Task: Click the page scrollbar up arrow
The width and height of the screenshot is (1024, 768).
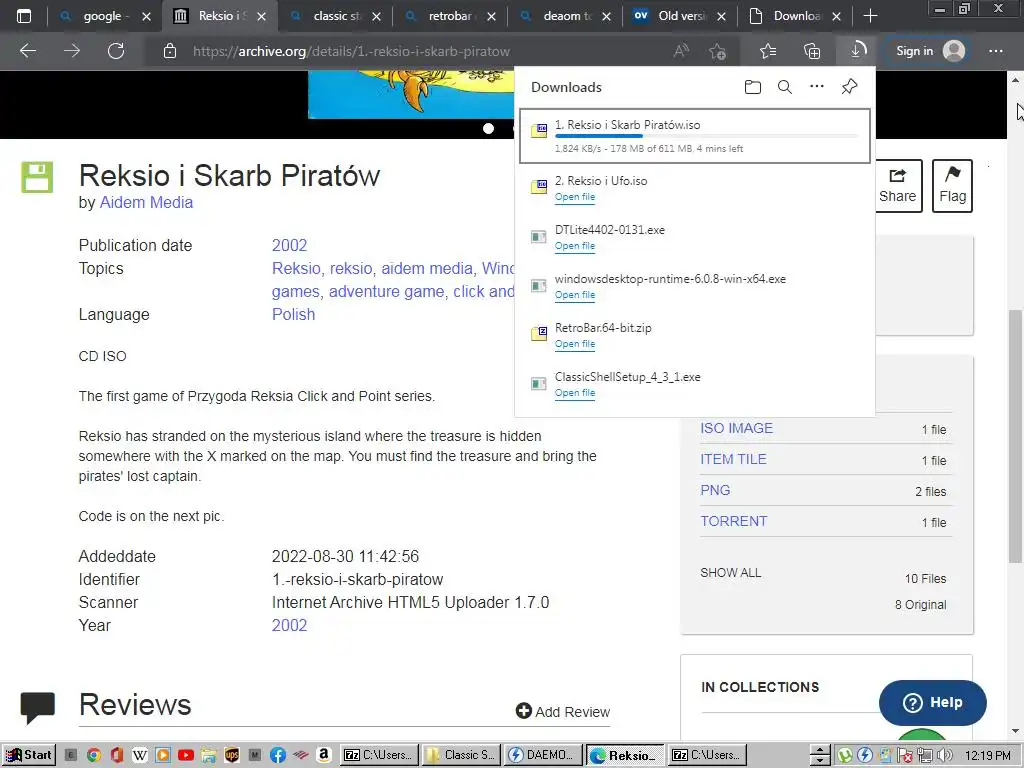Action: click(1016, 80)
